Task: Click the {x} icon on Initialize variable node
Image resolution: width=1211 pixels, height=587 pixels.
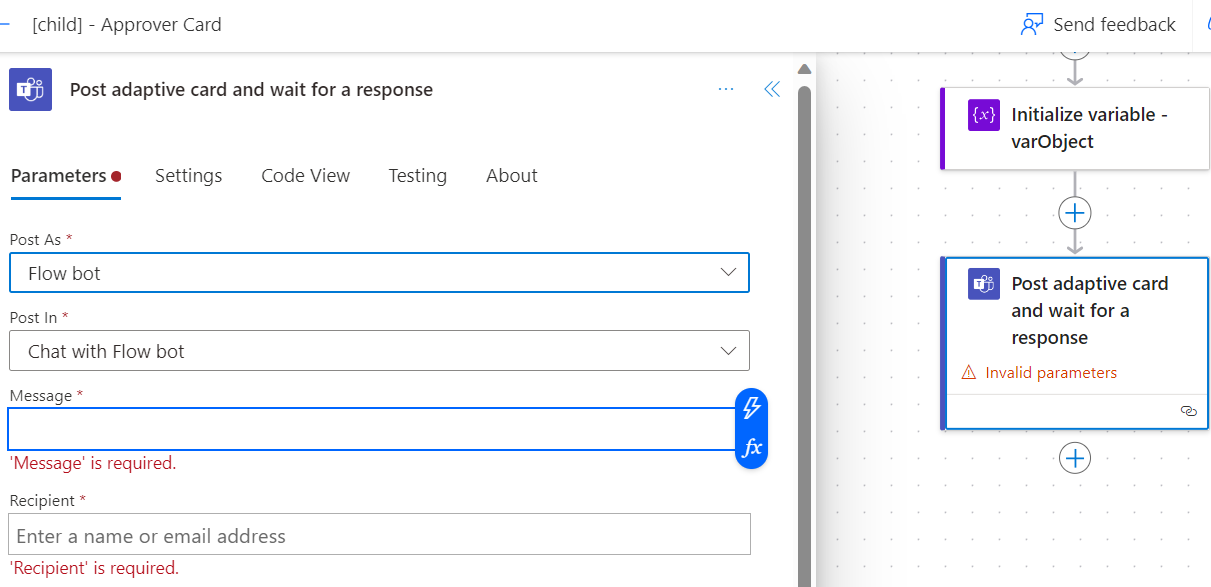Action: (x=983, y=115)
